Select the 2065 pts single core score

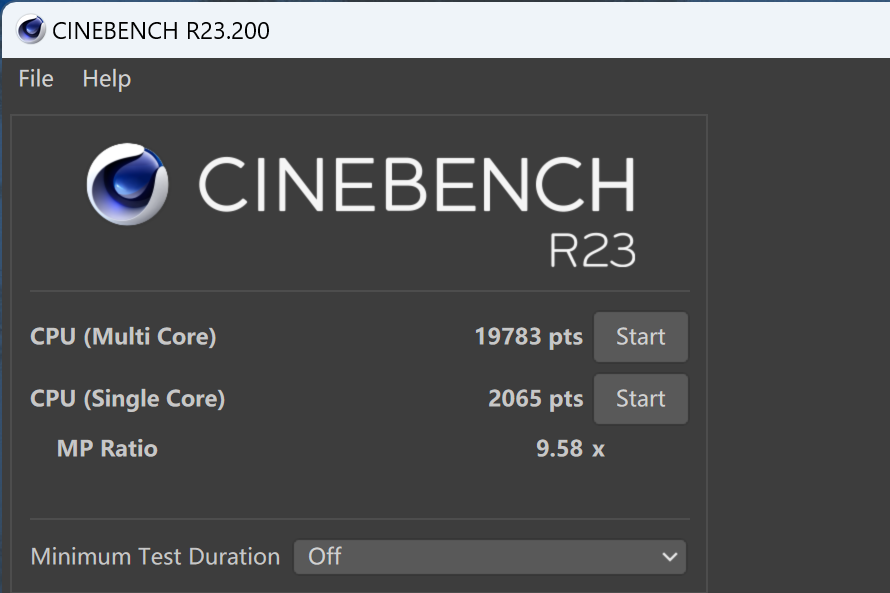point(535,398)
